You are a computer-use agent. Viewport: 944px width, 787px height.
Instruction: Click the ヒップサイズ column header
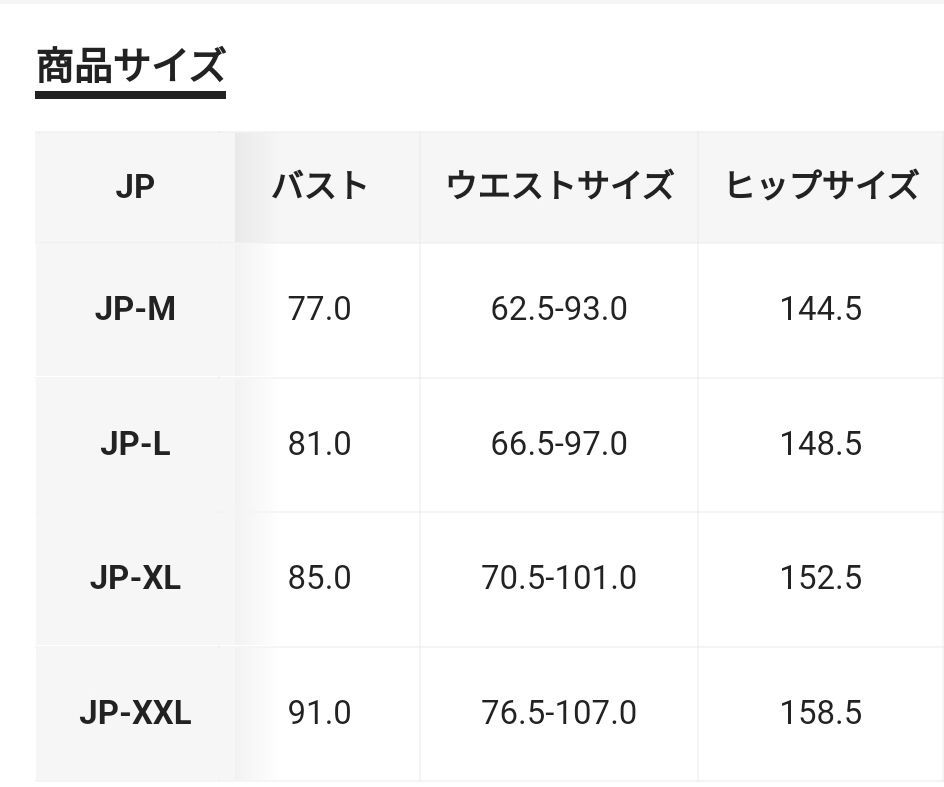pos(821,187)
